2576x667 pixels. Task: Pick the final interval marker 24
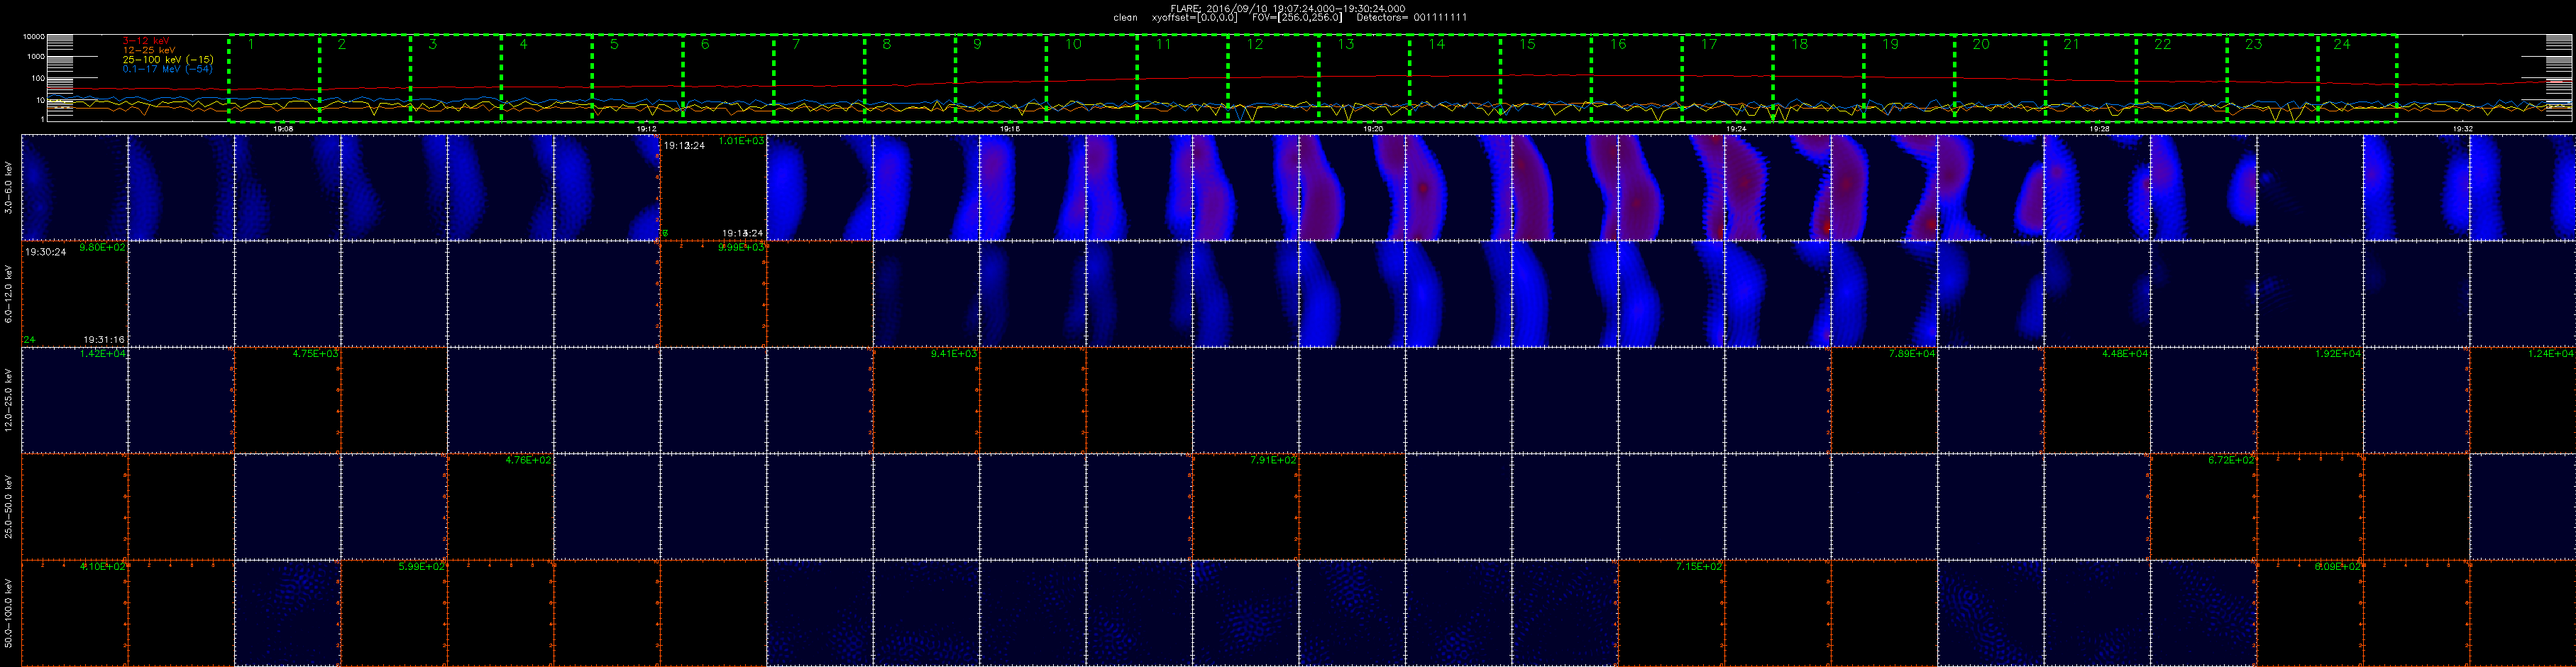[x=2342, y=44]
